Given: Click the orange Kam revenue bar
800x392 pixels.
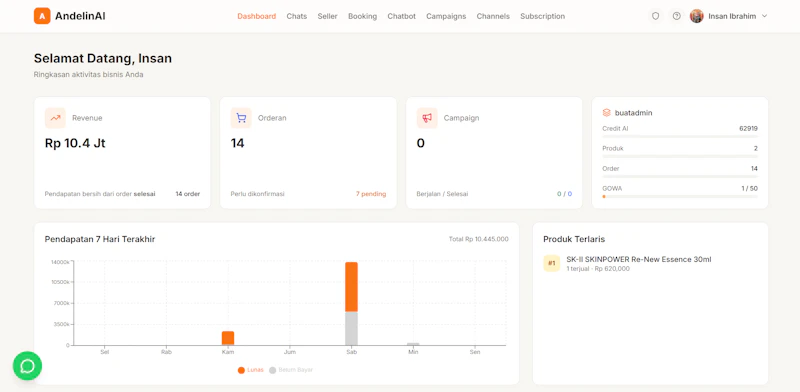Looking at the screenshot, I should (x=228, y=338).
